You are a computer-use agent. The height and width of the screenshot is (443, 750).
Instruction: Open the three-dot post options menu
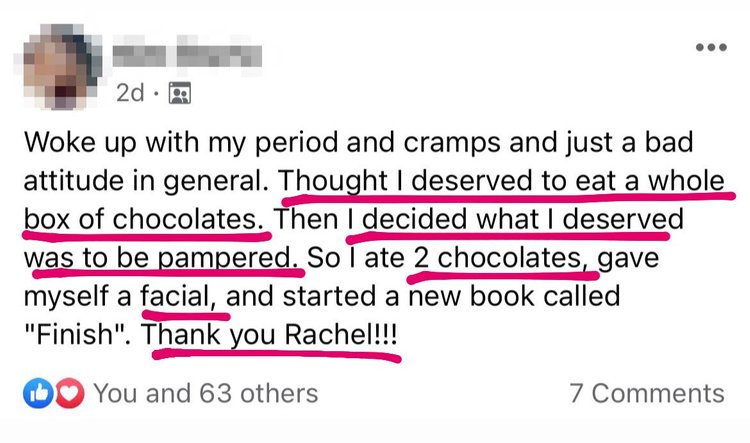point(710,47)
